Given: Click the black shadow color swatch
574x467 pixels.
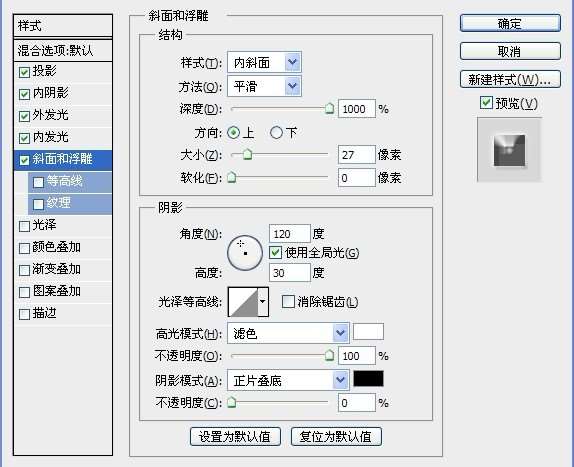Looking at the screenshot, I should 368,378.
